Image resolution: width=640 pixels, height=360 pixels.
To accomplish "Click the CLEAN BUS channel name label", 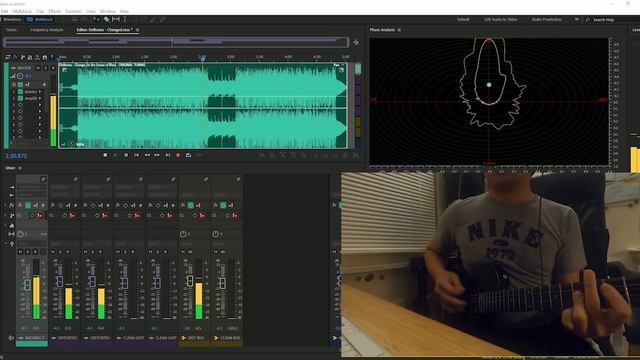I will pyautogui.click(x=230, y=338).
